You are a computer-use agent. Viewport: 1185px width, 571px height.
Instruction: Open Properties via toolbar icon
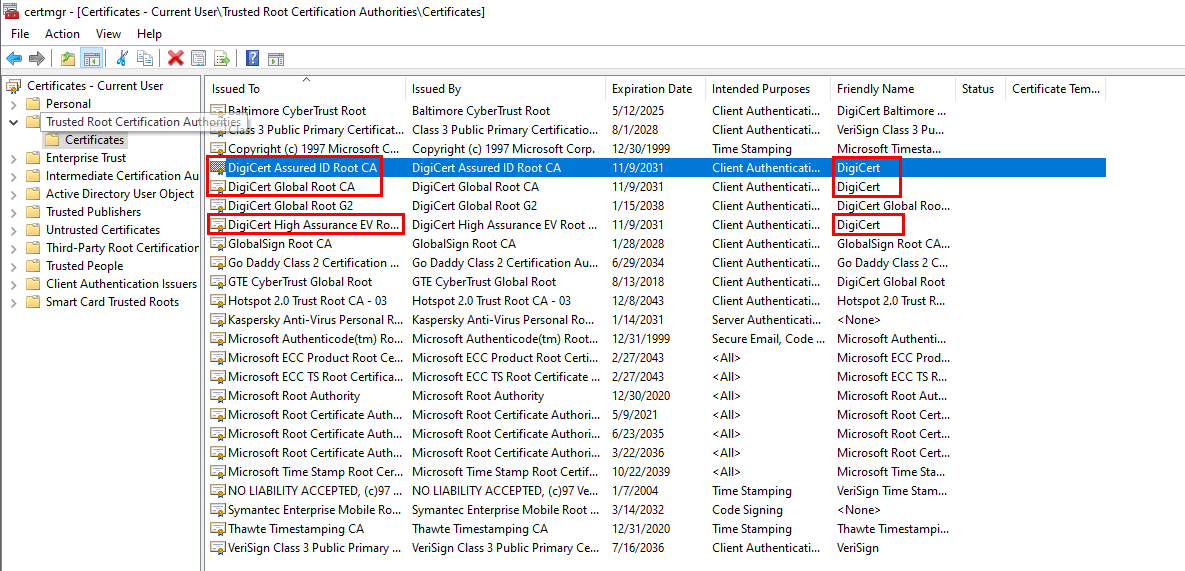pyautogui.click(x=198, y=58)
